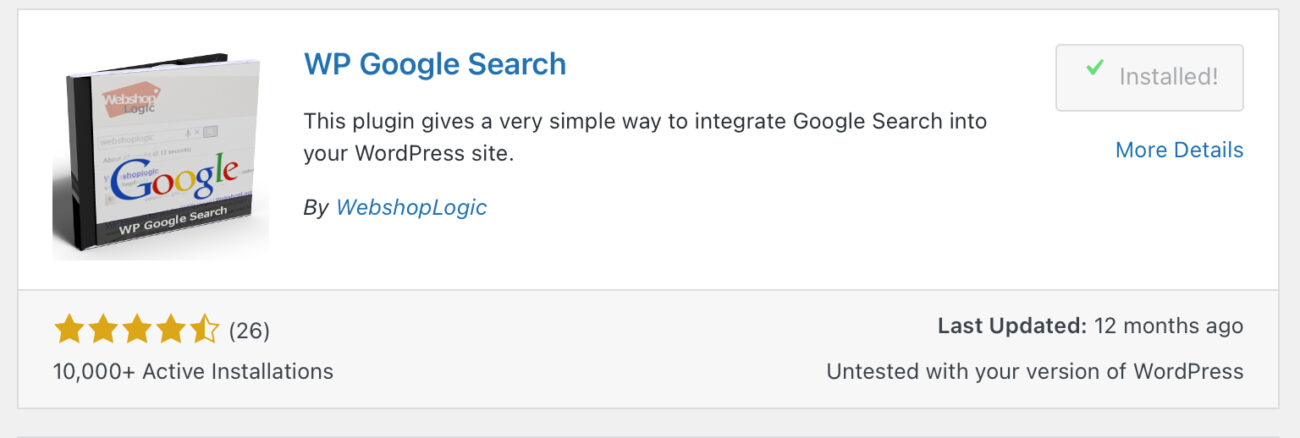Click the half-filled fifth rating star

(204, 329)
